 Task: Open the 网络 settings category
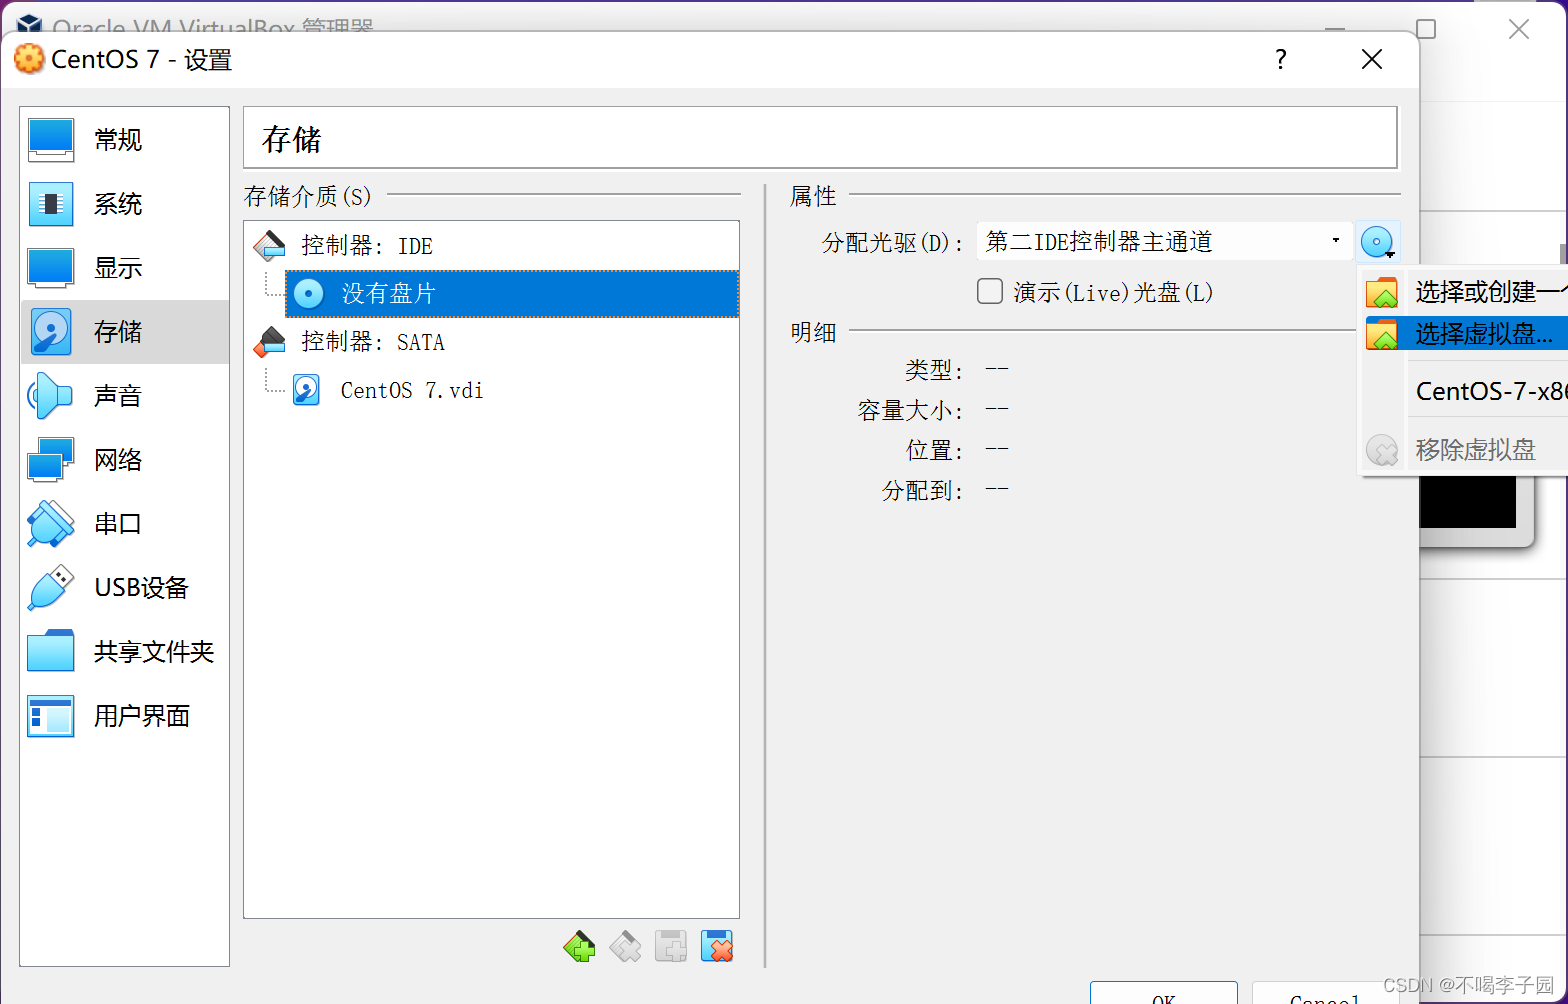(124, 460)
